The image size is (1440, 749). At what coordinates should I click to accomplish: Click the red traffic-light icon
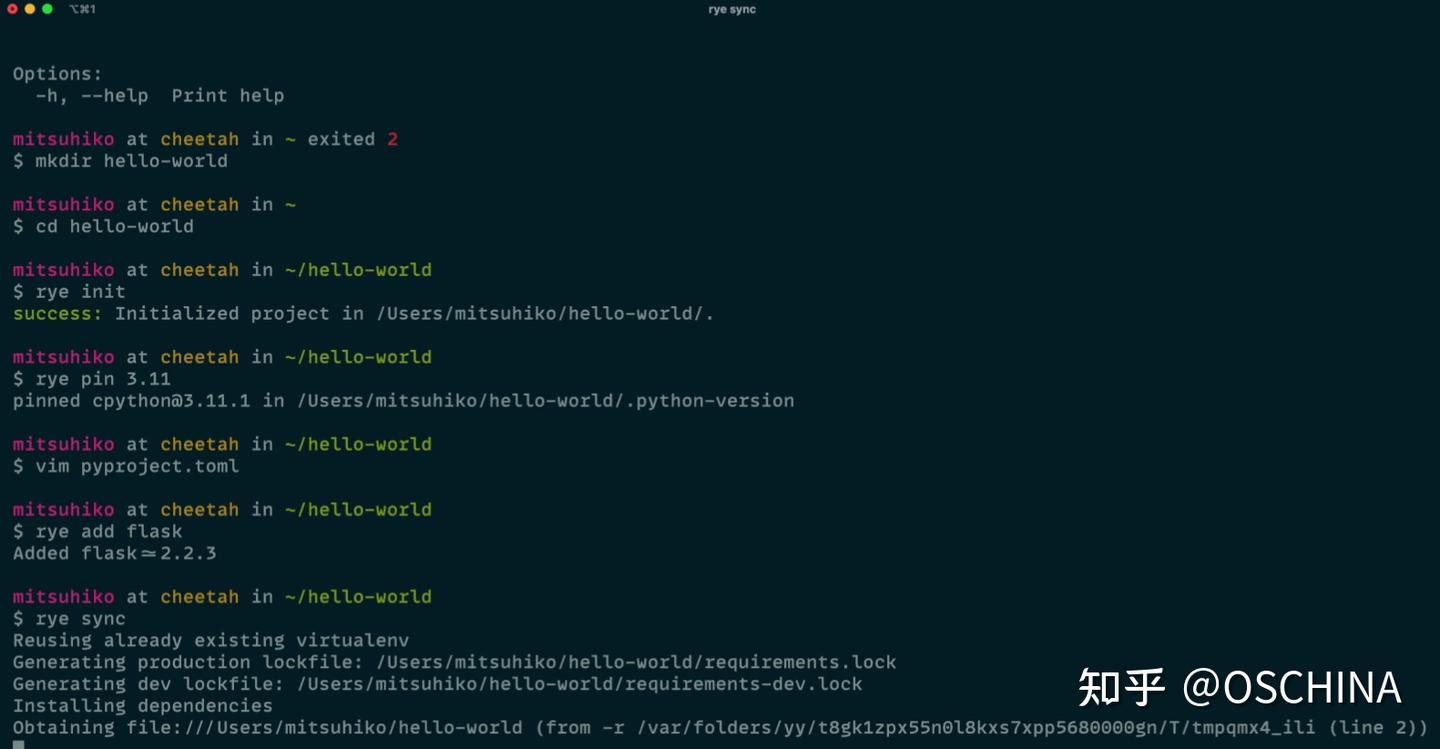pos(12,9)
